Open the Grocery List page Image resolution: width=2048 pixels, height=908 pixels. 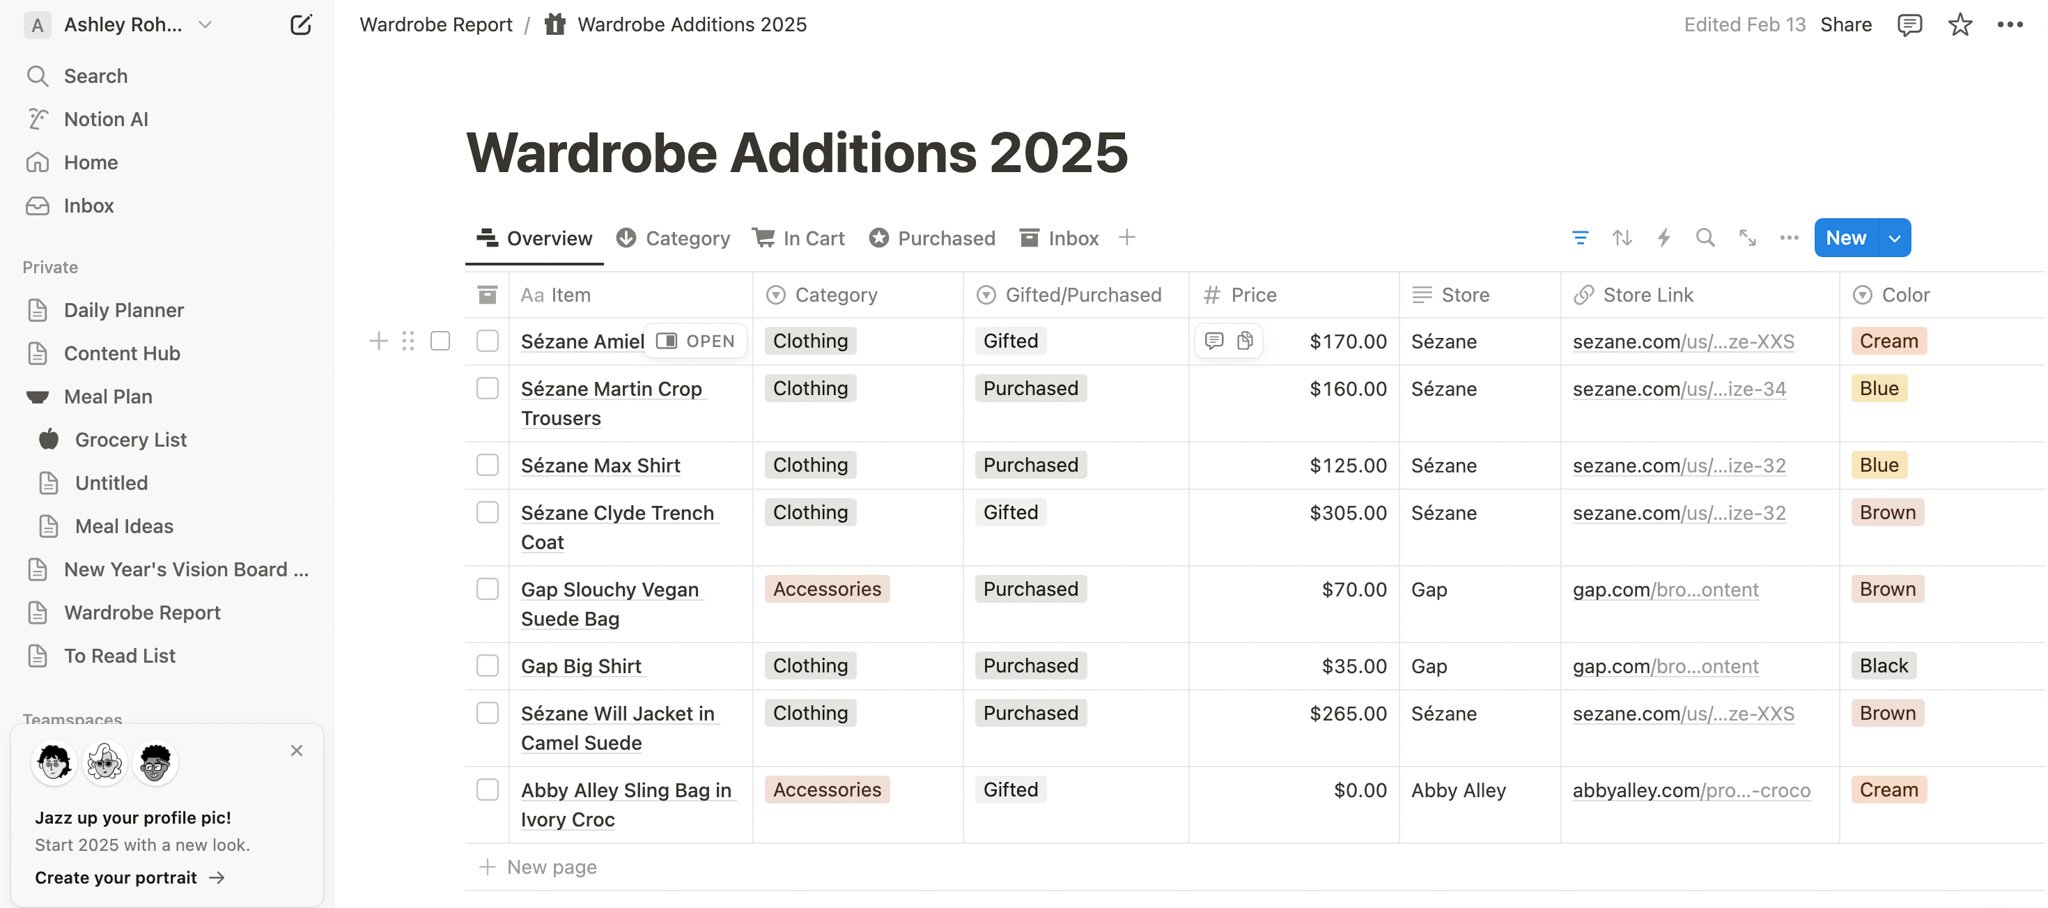(131, 440)
